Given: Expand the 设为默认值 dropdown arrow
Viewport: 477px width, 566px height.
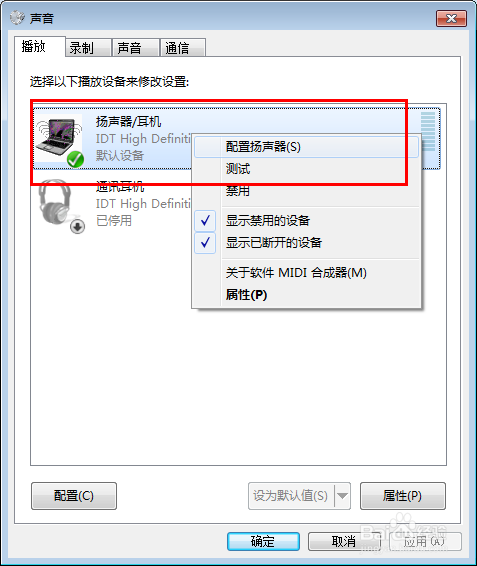Looking at the screenshot, I should (342, 496).
